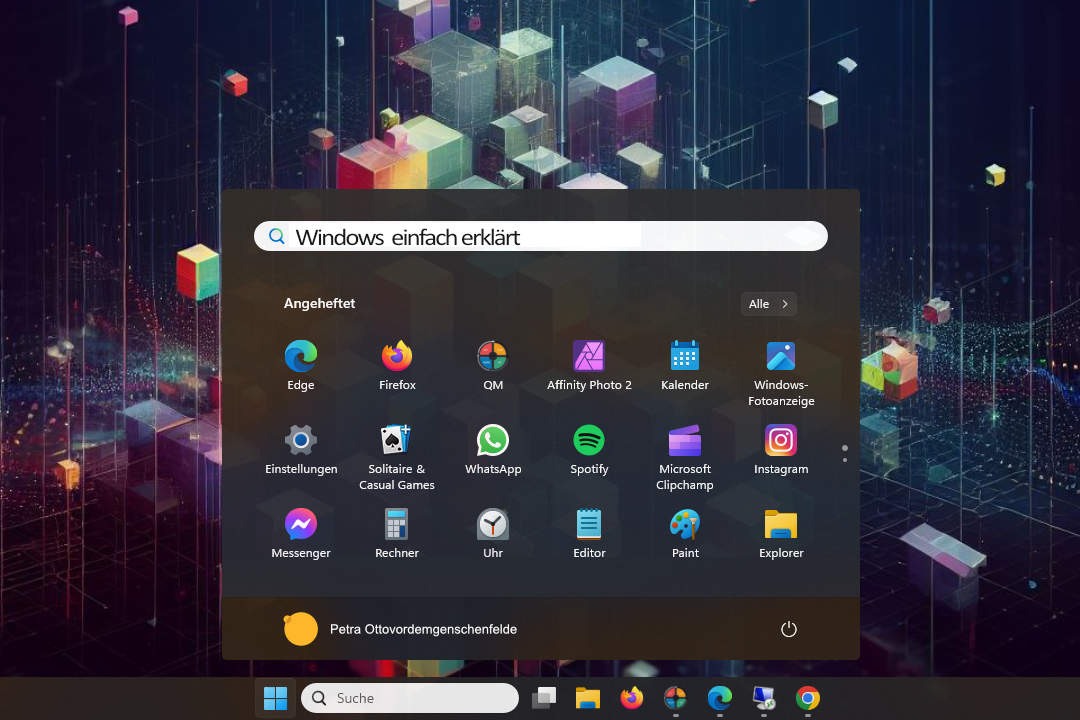
Task: Switch to Edge in the taskbar
Action: pos(720,699)
